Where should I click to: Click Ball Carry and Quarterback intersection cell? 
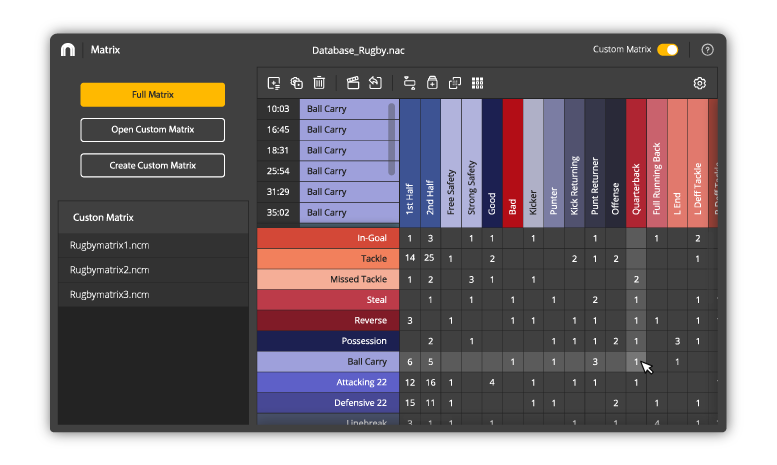click(636, 362)
